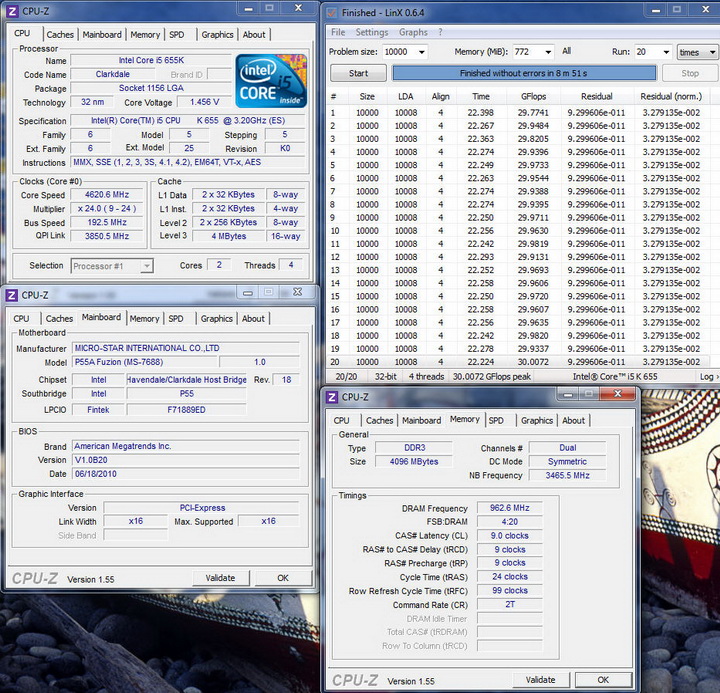Click Residual (norm.) column header in LinX

point(671,96)
